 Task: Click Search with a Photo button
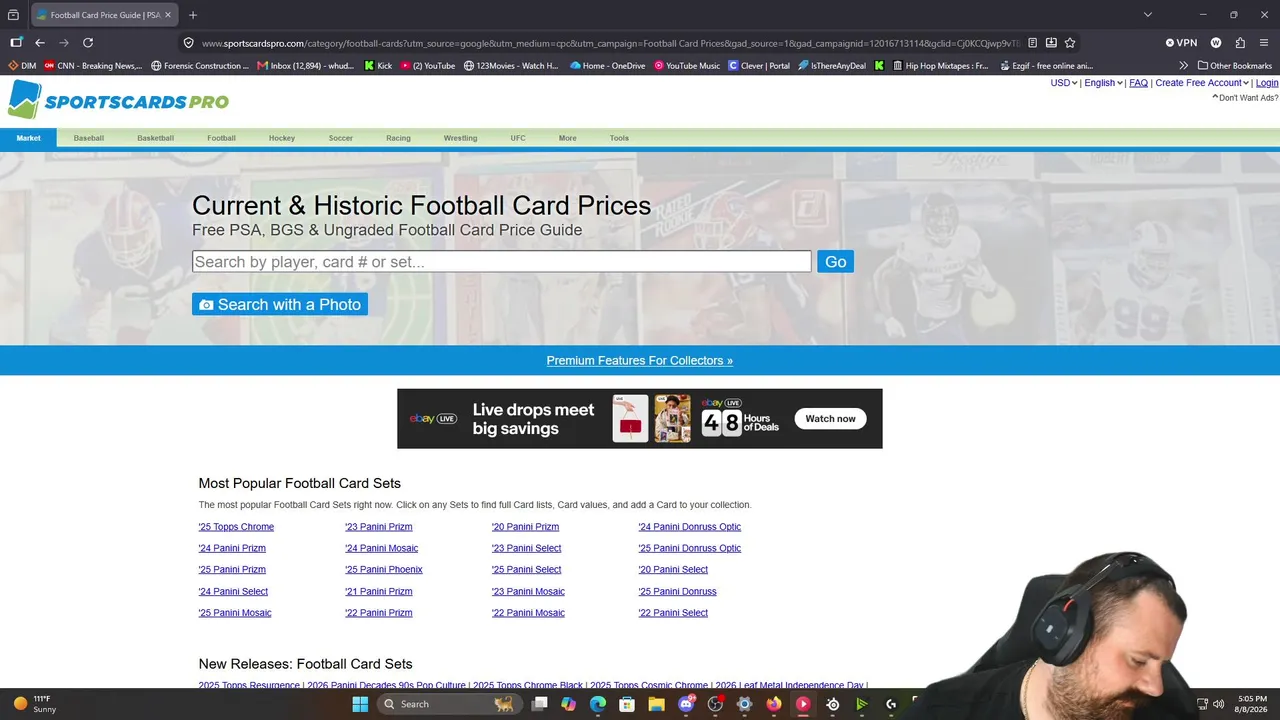(x=280, y=304)
